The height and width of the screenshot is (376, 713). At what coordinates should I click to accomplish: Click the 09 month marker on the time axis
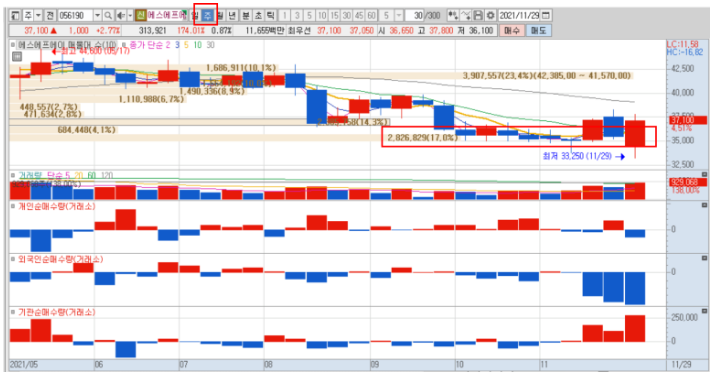tap(375, 364)
